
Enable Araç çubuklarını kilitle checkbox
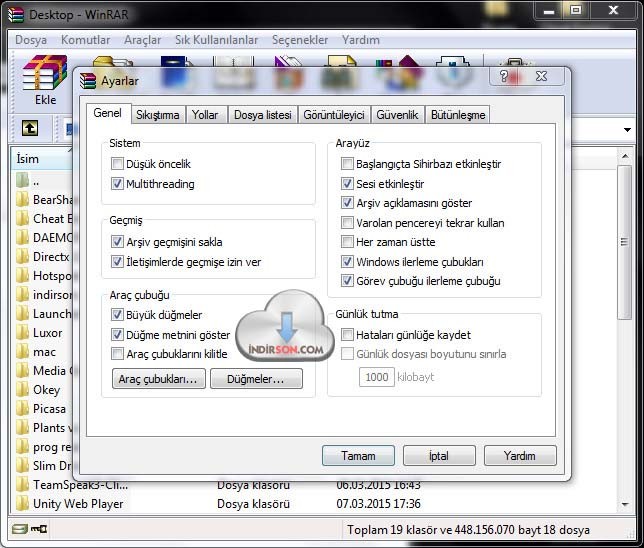click(117, 354)
